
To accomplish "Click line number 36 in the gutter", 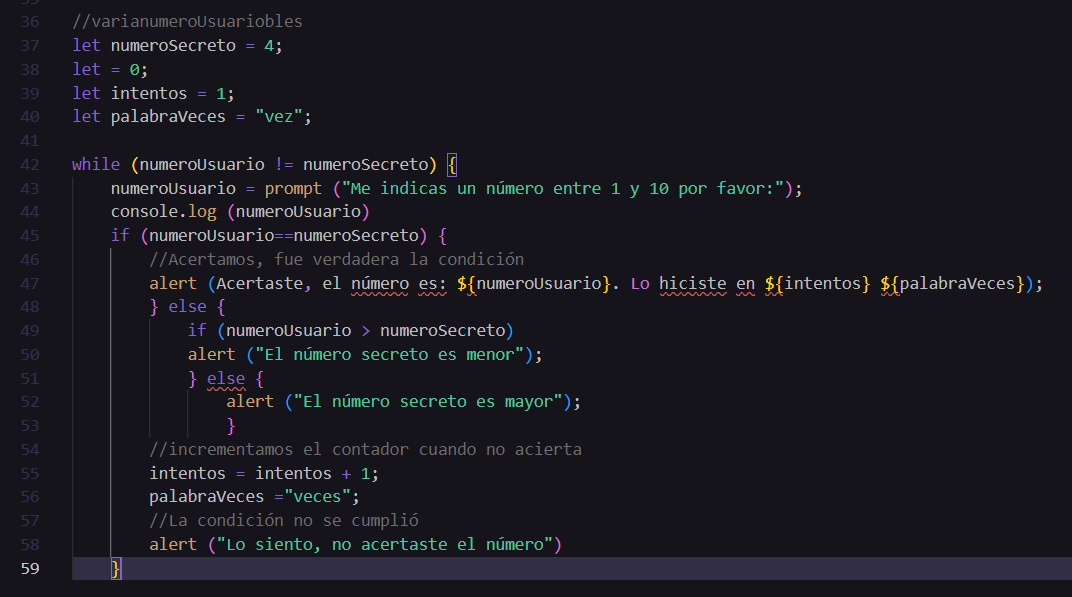I will [x=29, y=22].
